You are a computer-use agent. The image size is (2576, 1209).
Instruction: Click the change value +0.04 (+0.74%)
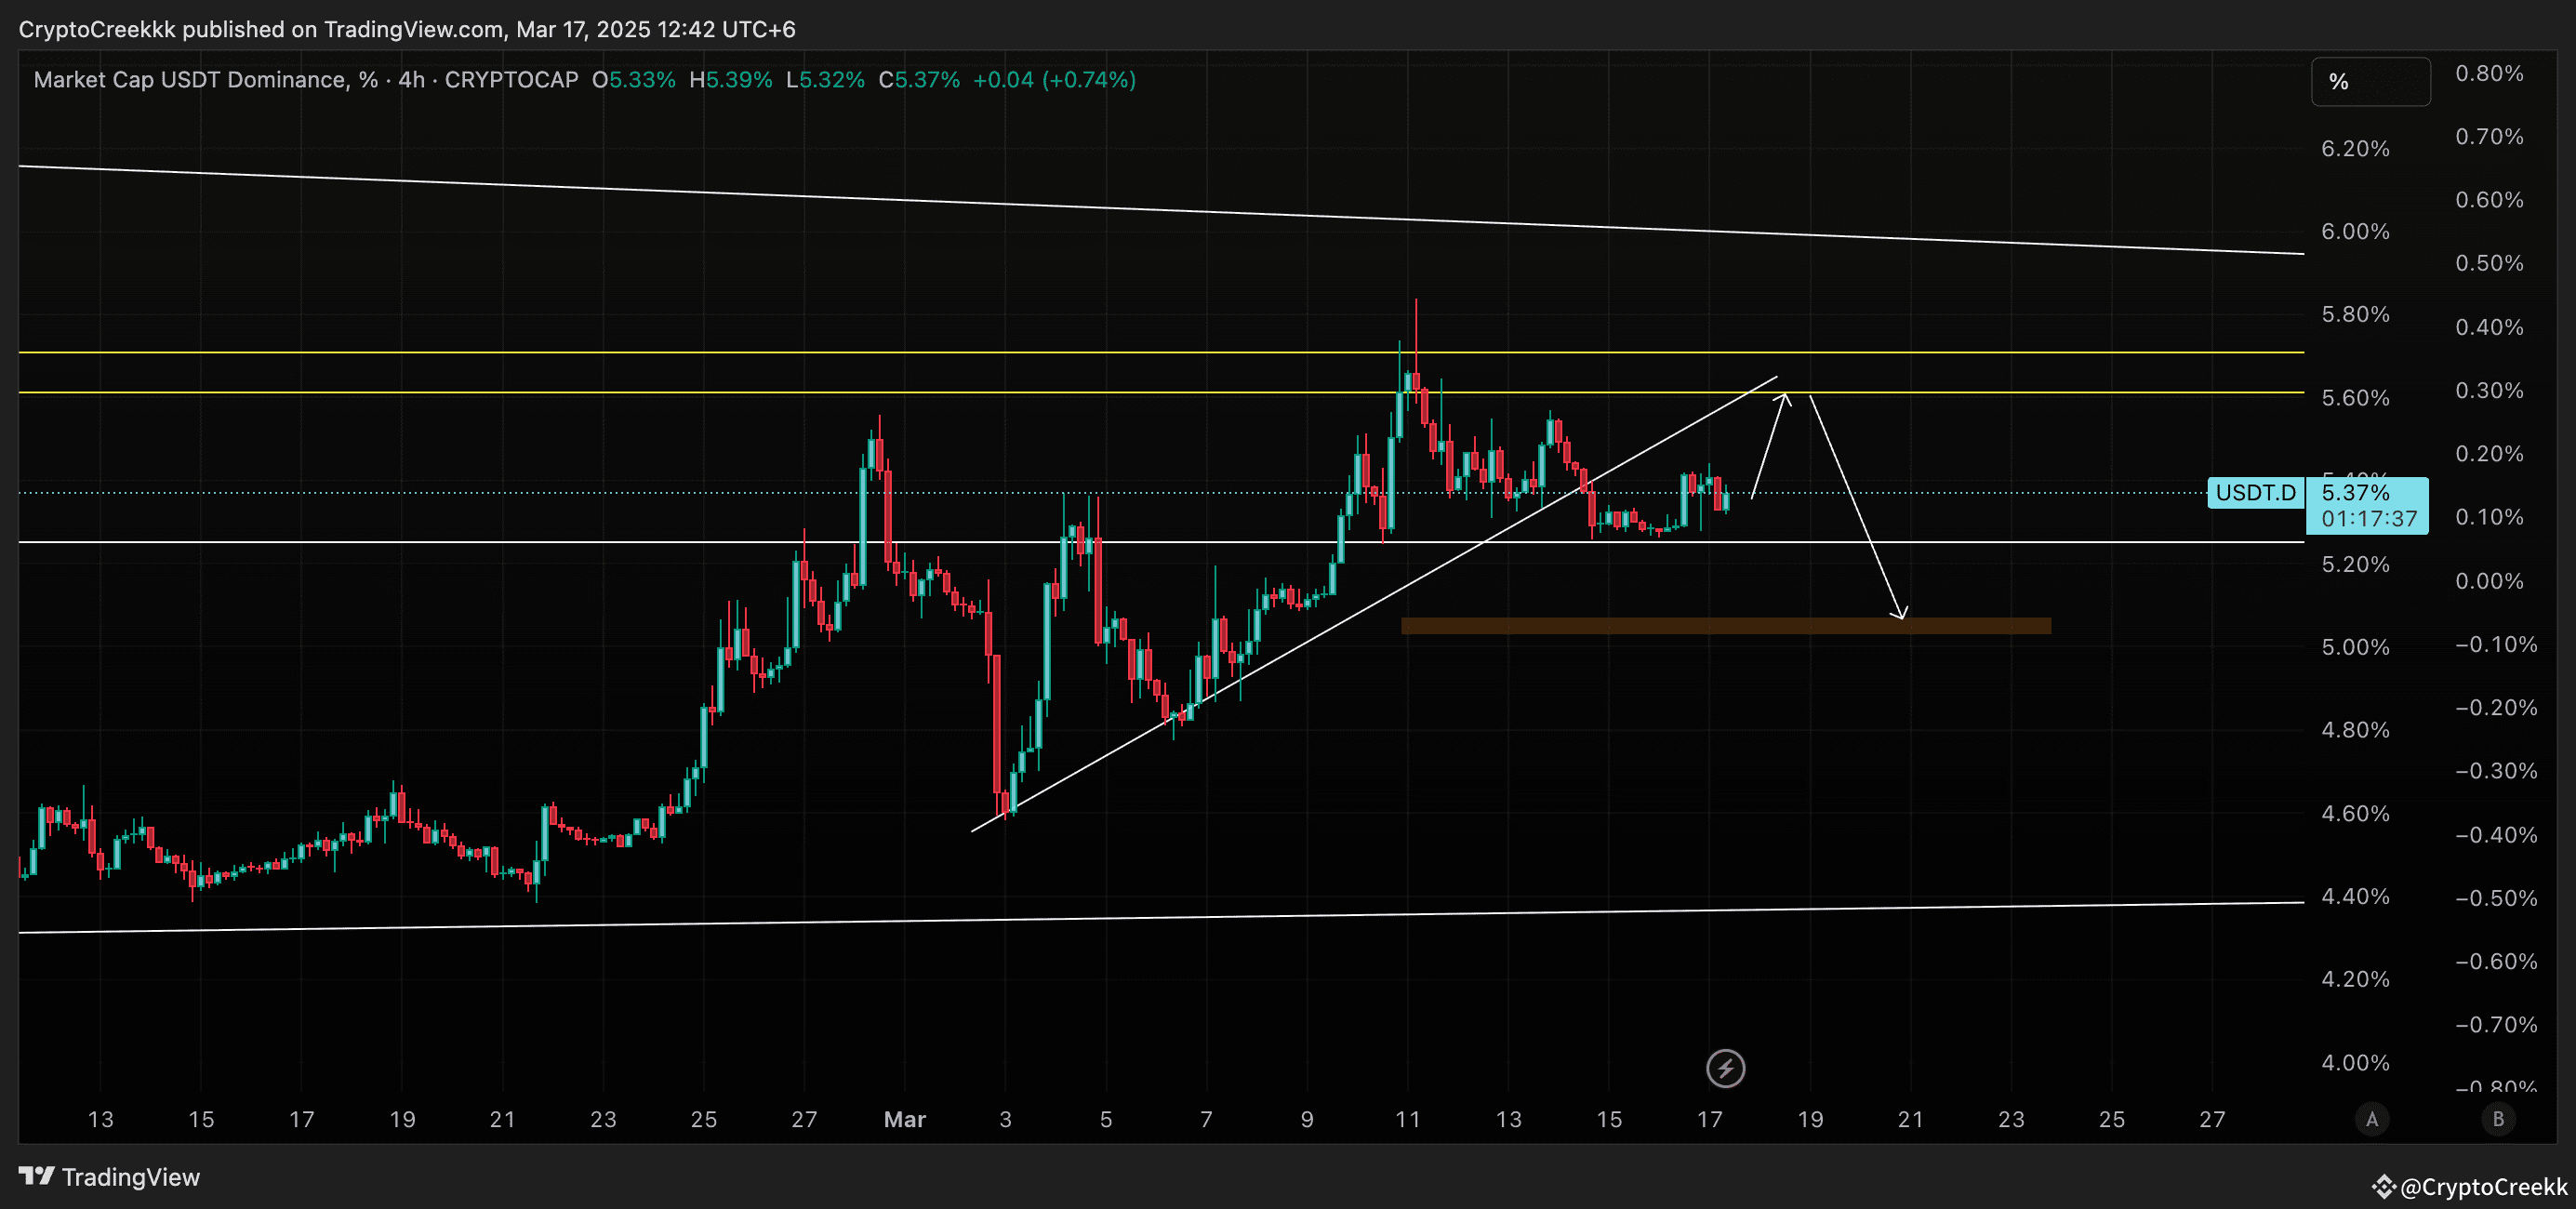1054,80
